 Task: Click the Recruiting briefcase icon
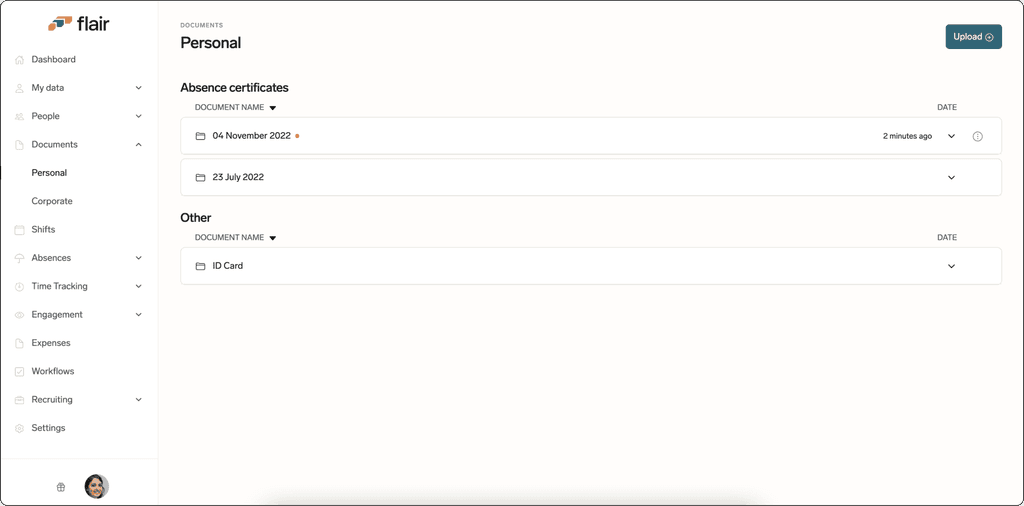click(x=19, y=400)
